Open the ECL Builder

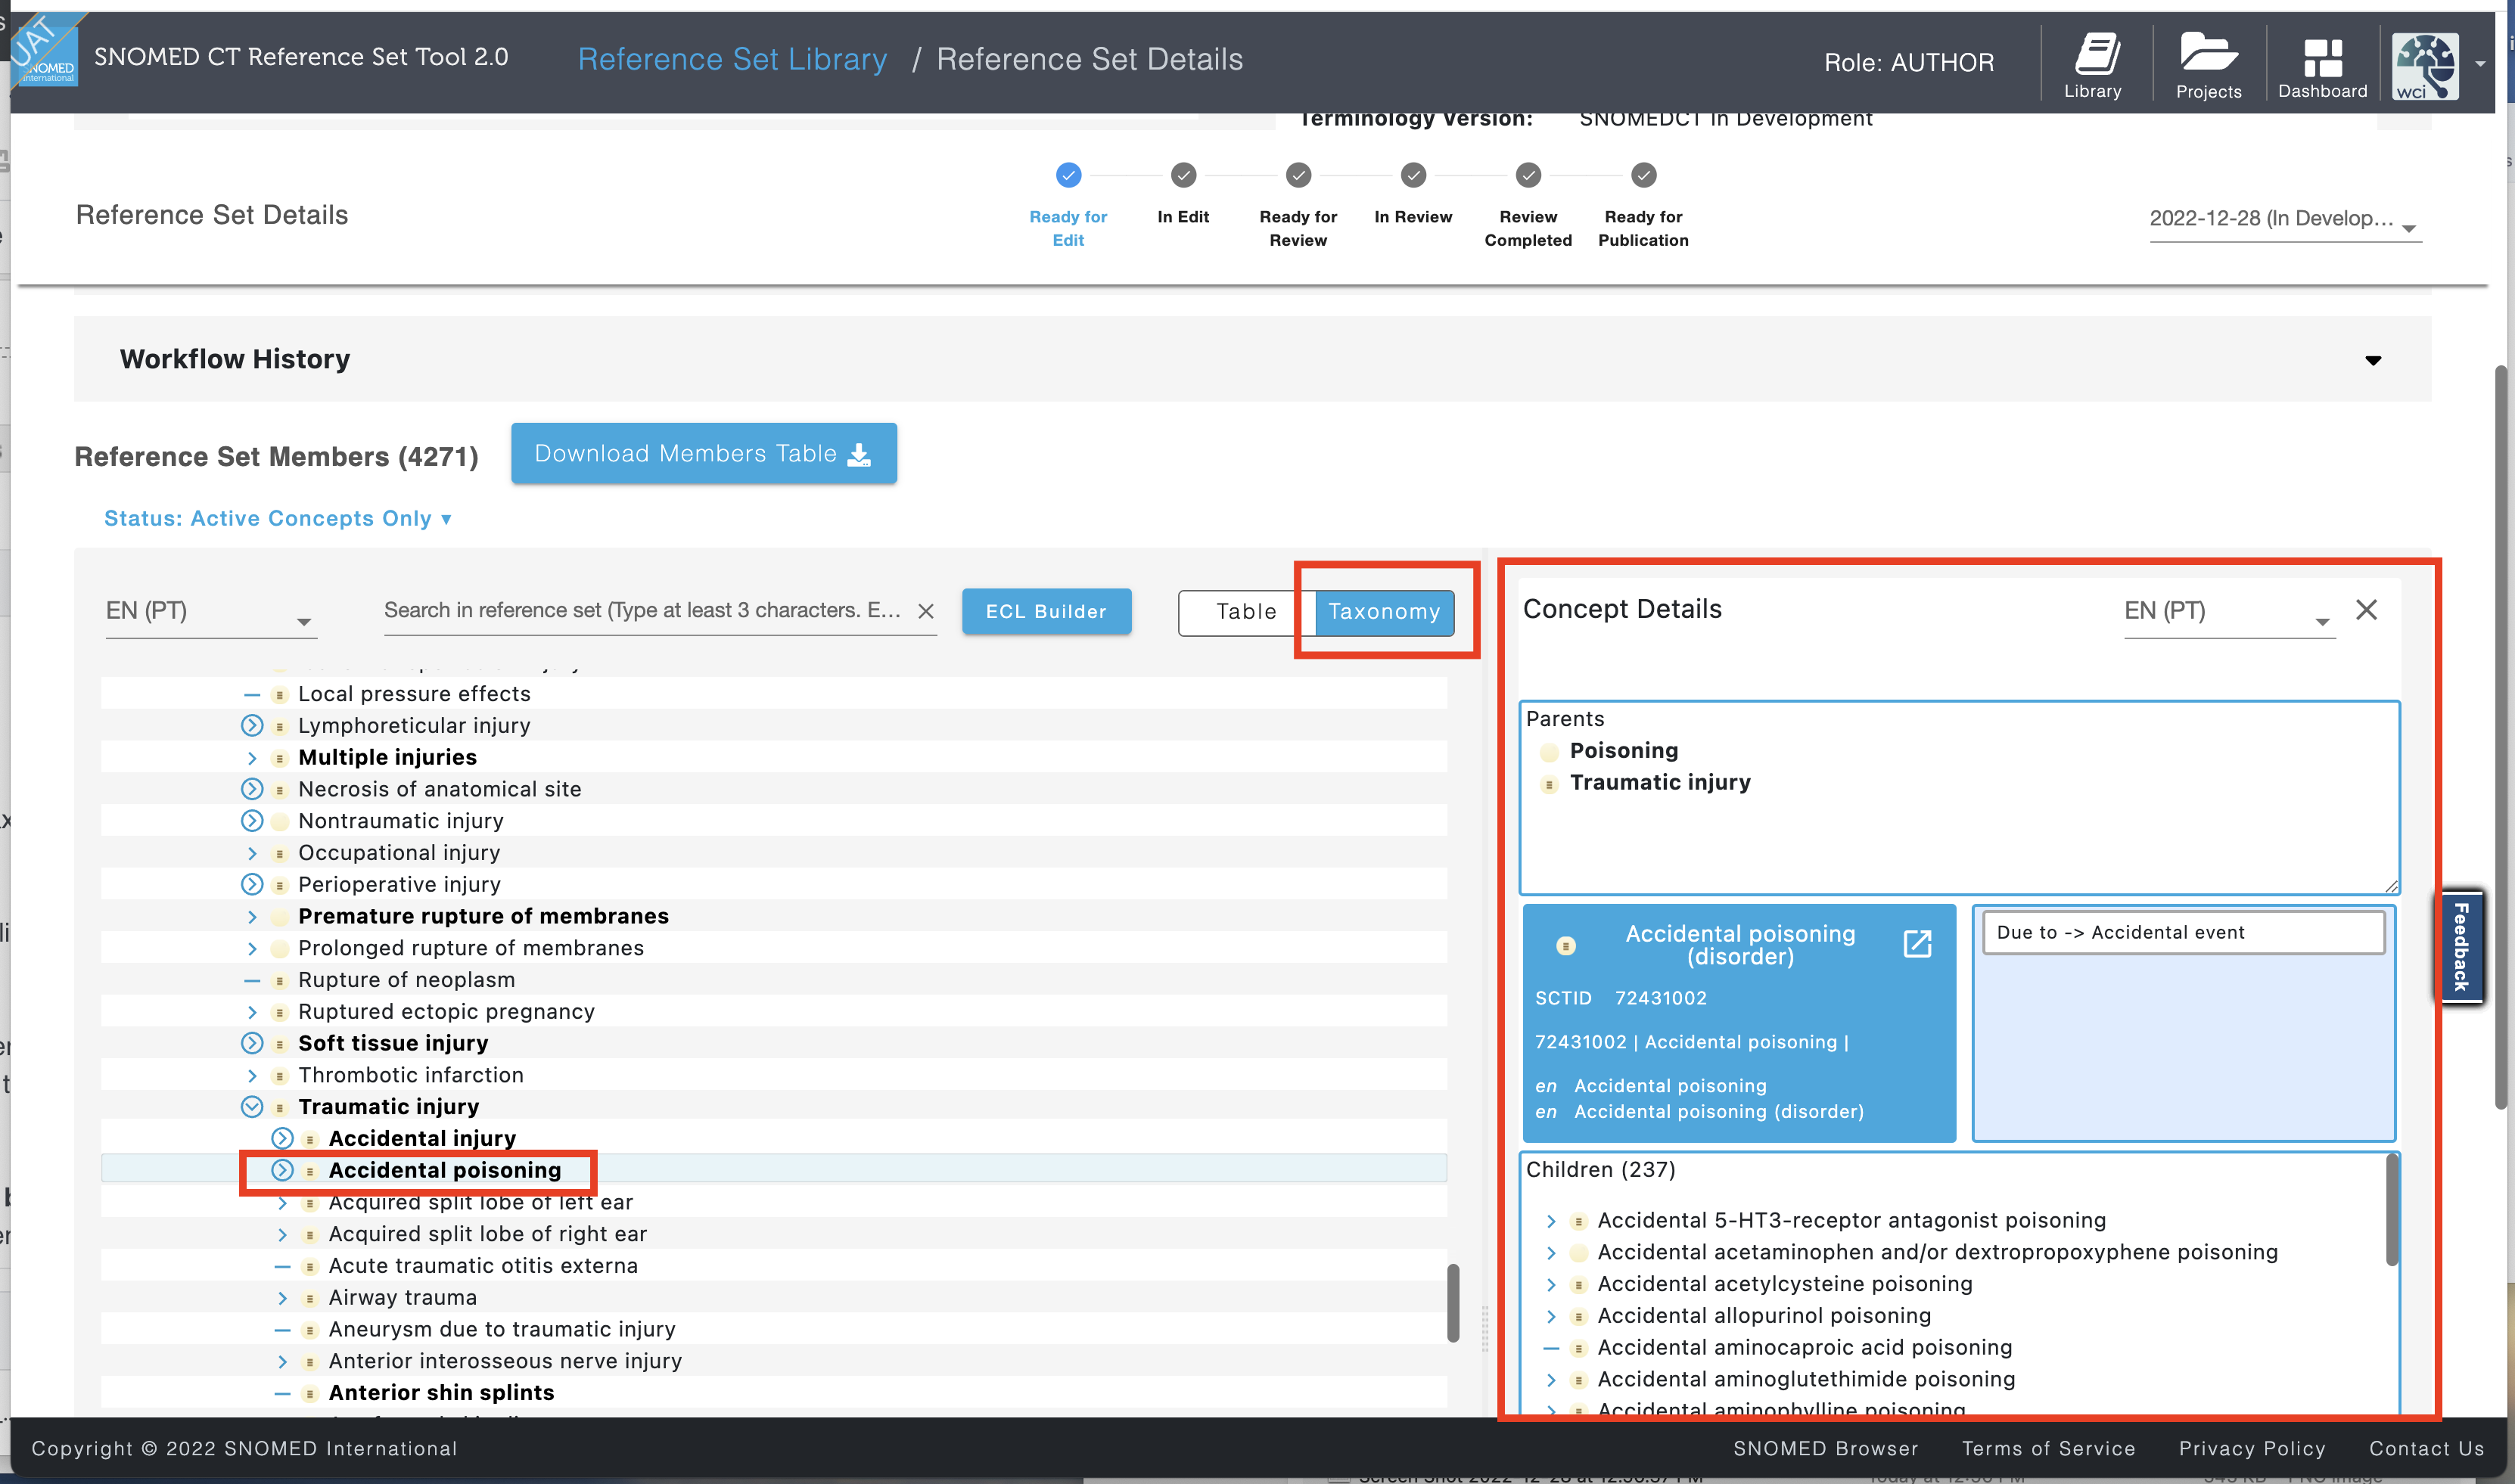point(1046,611)
